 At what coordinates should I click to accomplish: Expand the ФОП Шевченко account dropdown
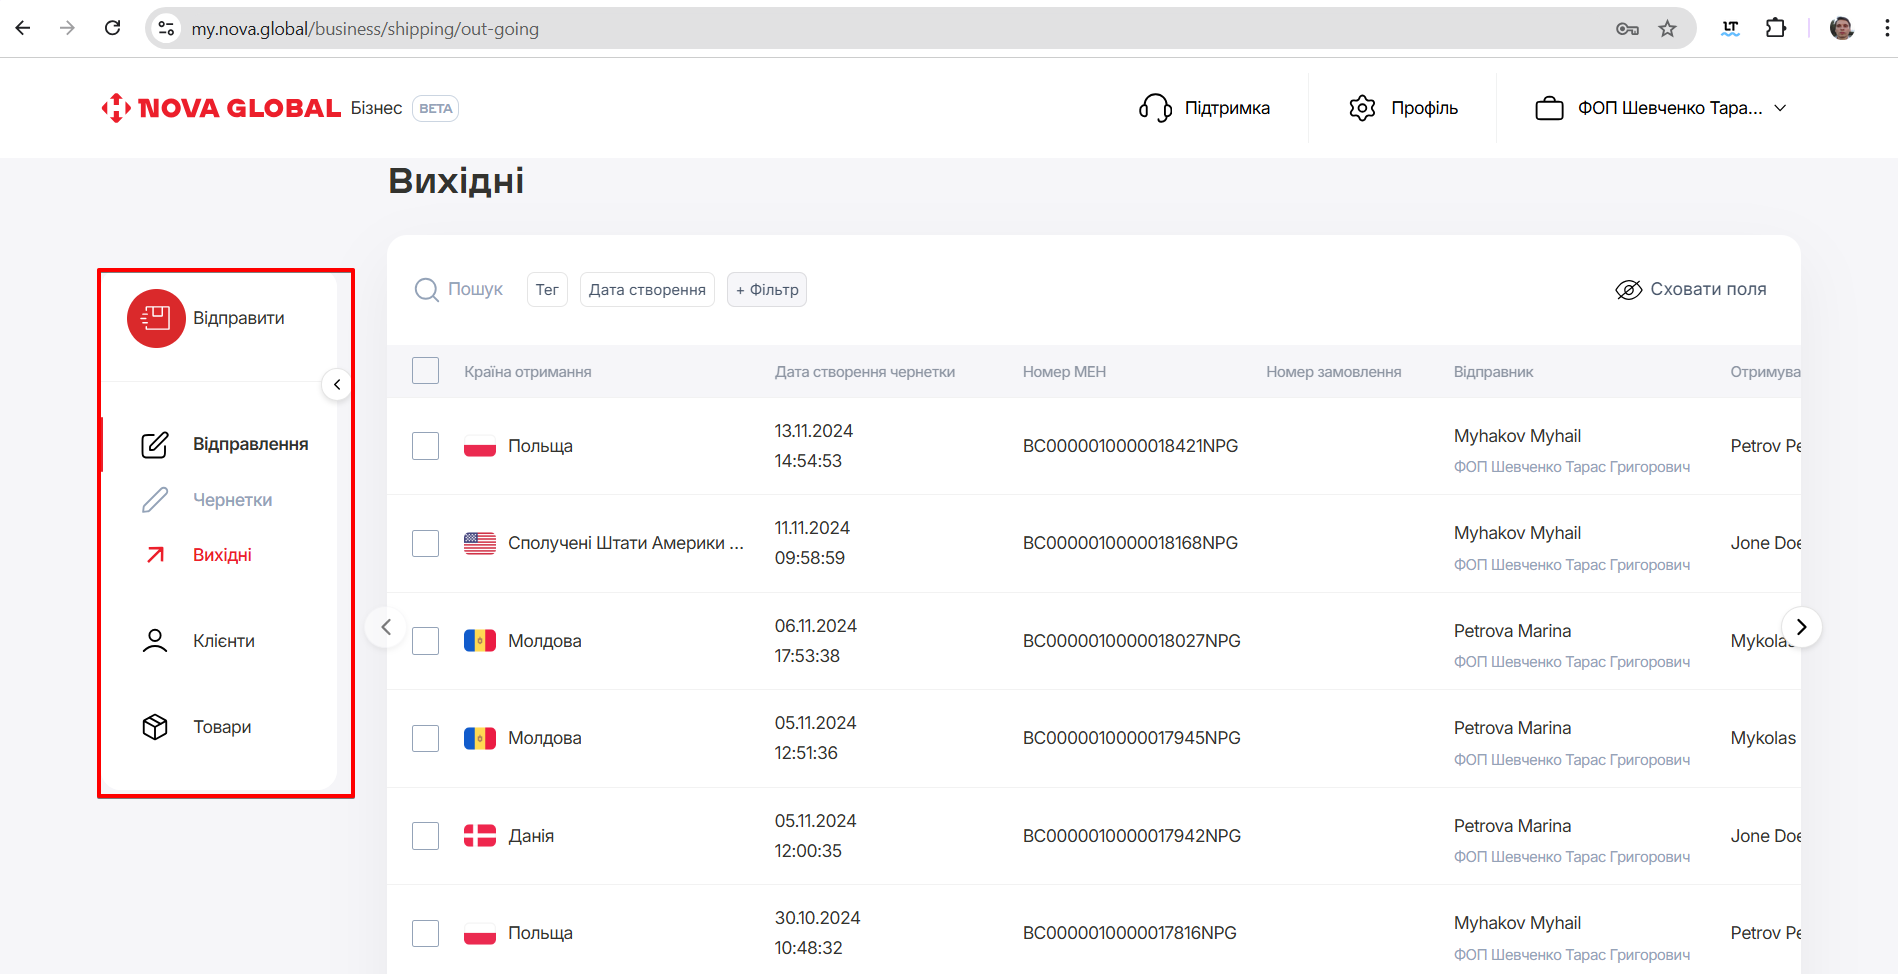(1661, 108)
